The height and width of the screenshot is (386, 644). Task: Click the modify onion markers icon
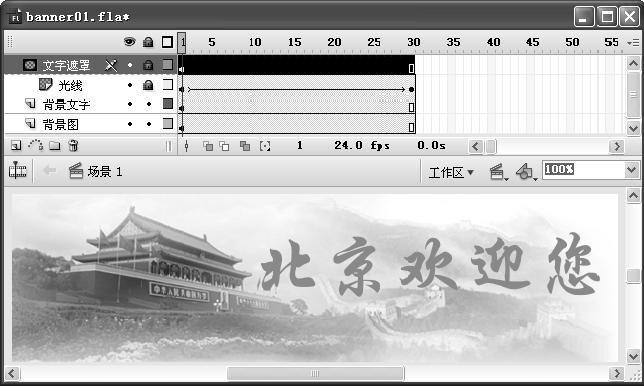(265, 146)
